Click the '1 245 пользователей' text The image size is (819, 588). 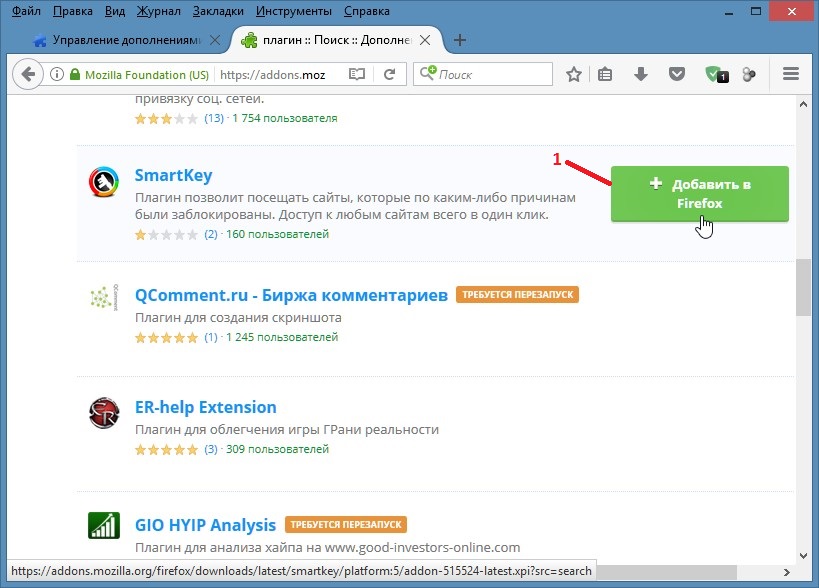point(282,337)
